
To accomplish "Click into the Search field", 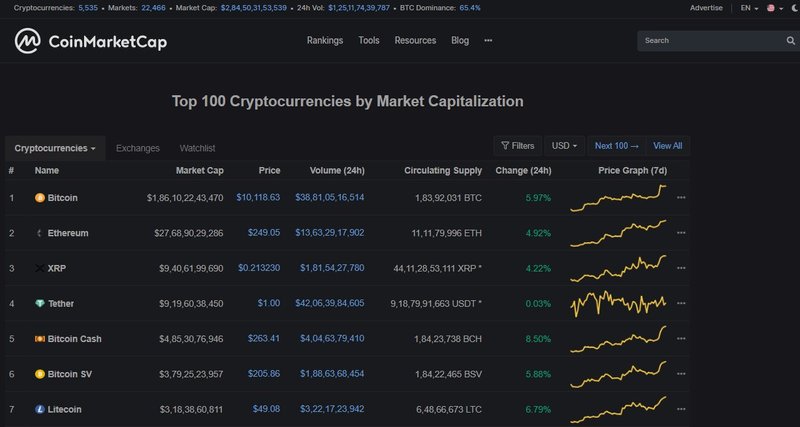I will 712,41.
